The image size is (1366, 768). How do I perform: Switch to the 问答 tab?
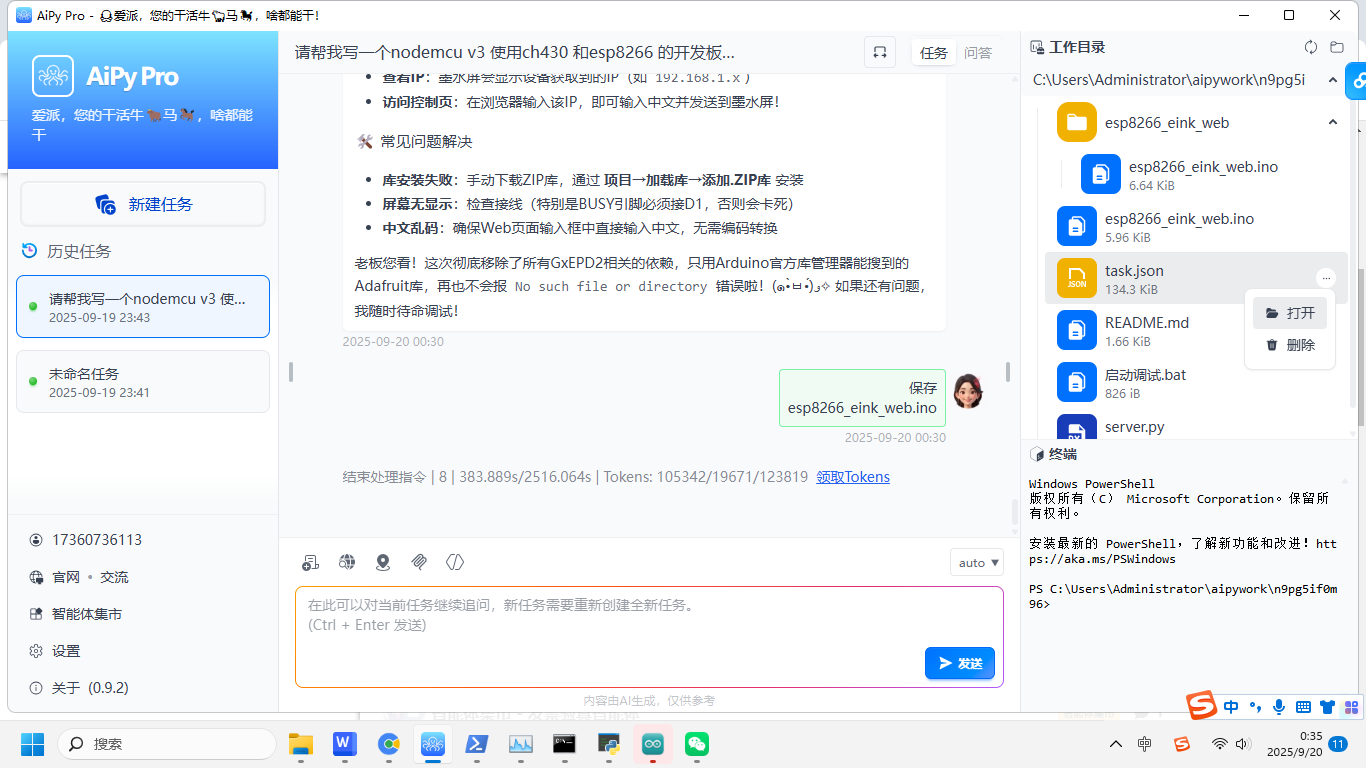pyautogui.click(x=978, y=53)
